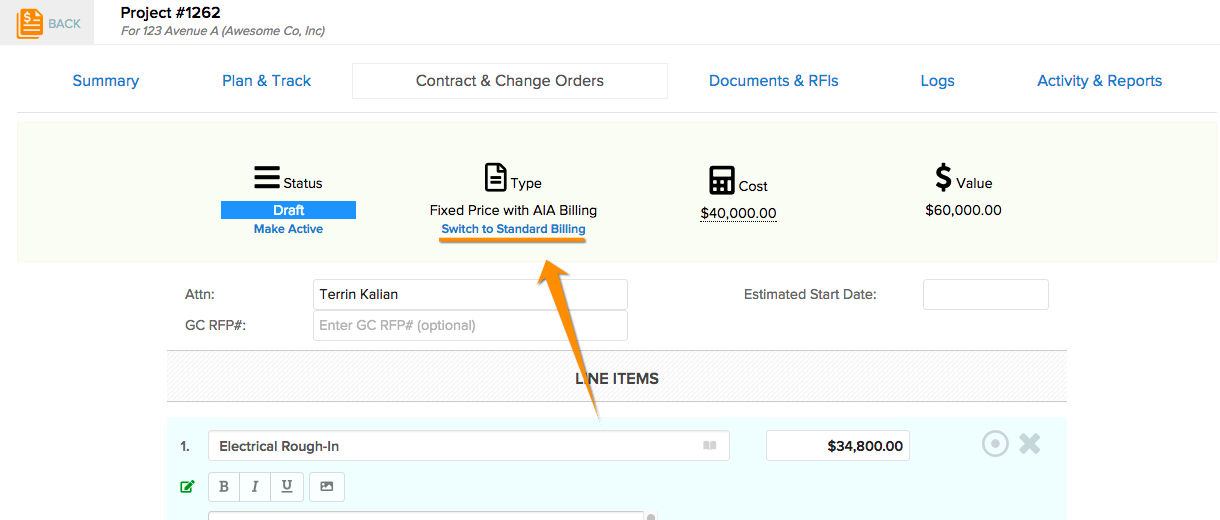Image resolution: width=1220 pixels, height=520 pixels.
Task: Click the Status list icon
Action: 267,178
